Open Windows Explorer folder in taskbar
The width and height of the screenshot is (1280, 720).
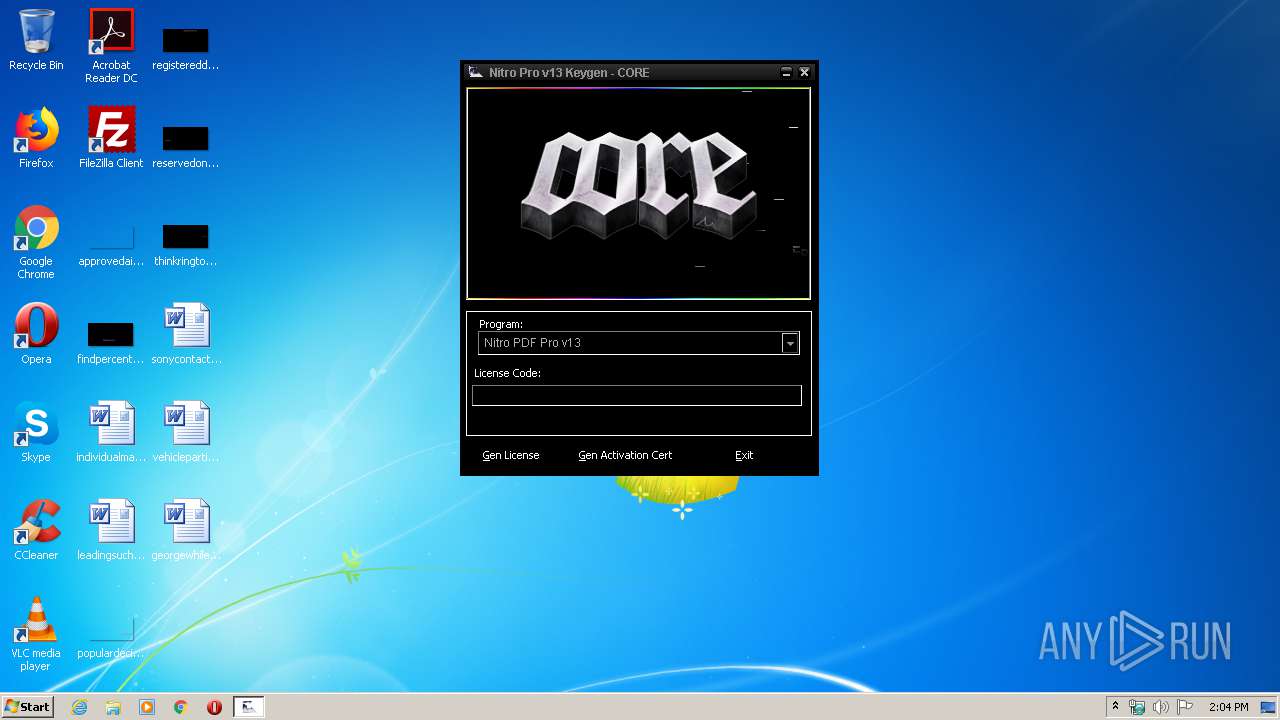(x=113, y=707)
